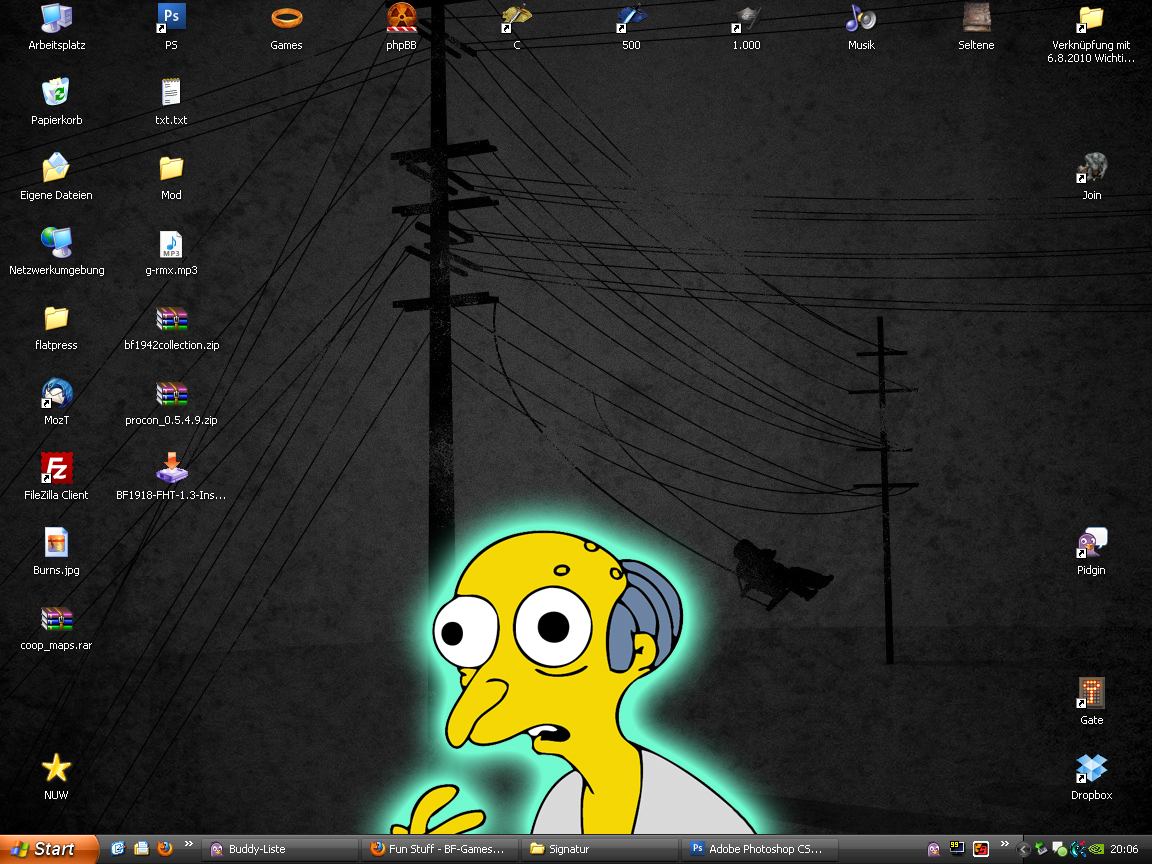
Task: Switch to the Signatur folder window
Action: [600, 849]
